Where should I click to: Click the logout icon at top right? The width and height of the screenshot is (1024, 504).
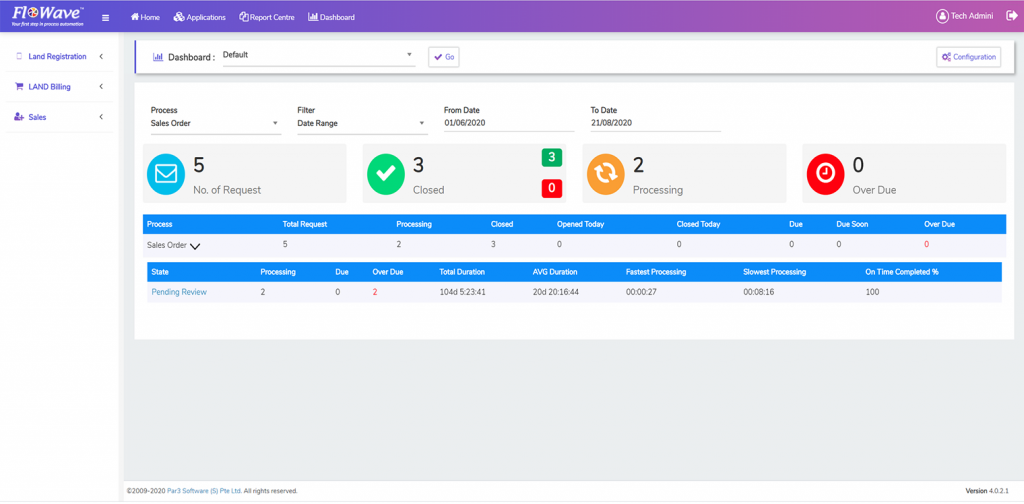[x=1012, y=16]
